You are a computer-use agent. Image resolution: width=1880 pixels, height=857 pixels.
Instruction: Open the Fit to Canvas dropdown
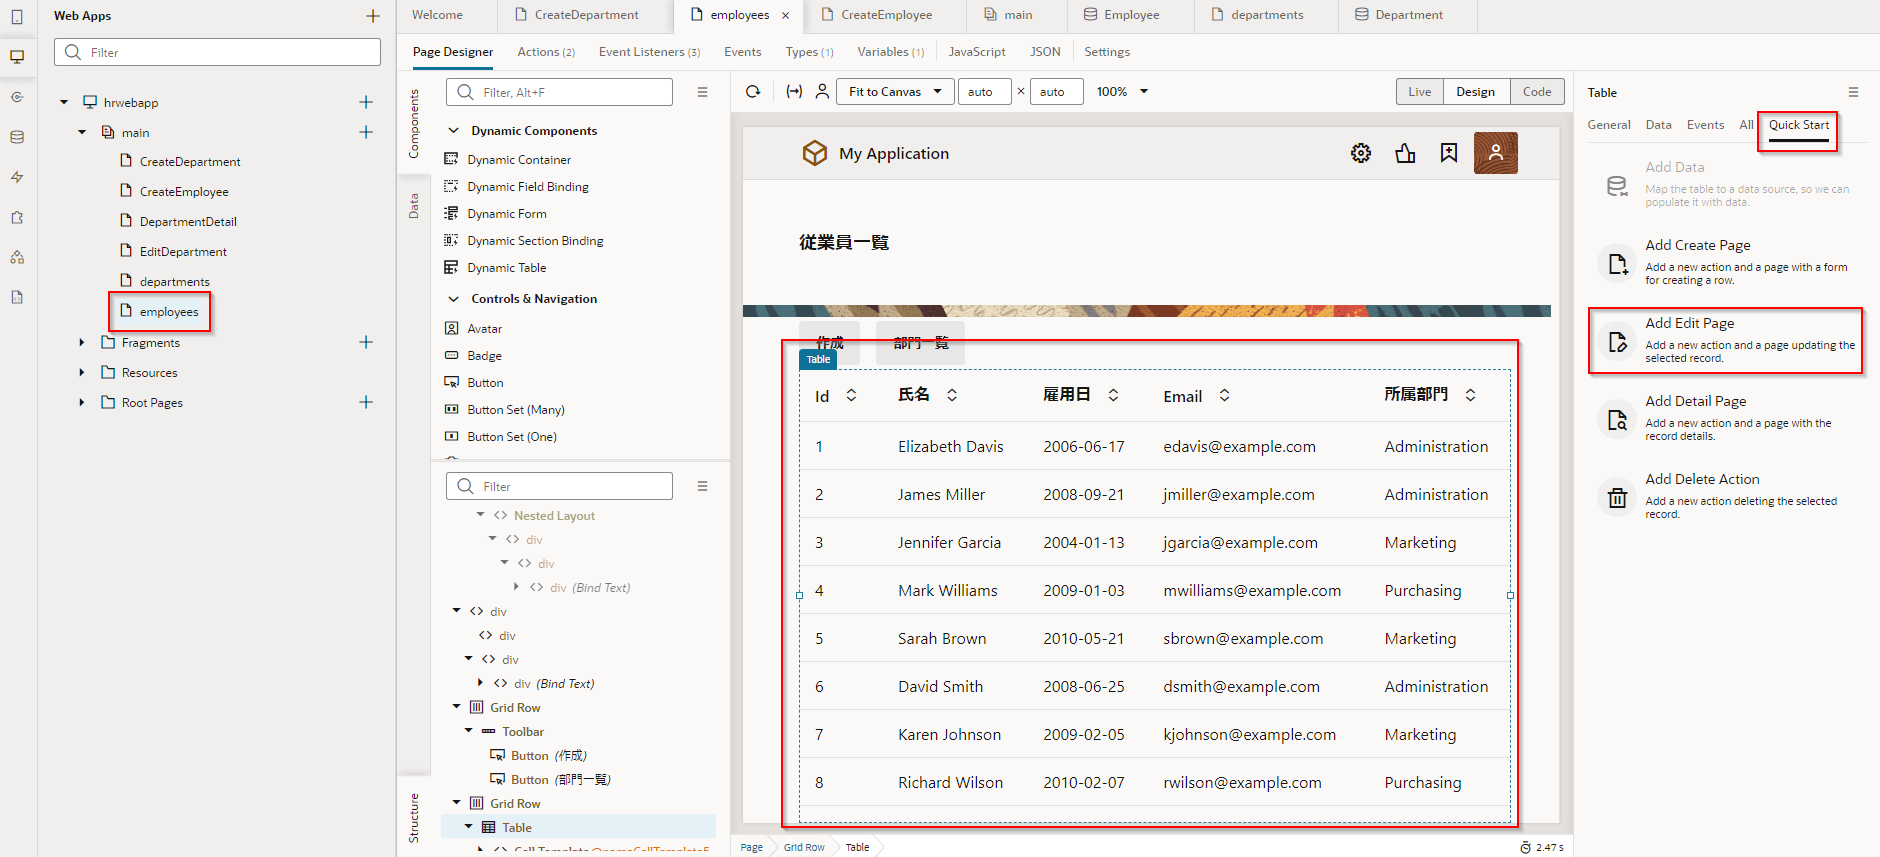pos(895,92)
